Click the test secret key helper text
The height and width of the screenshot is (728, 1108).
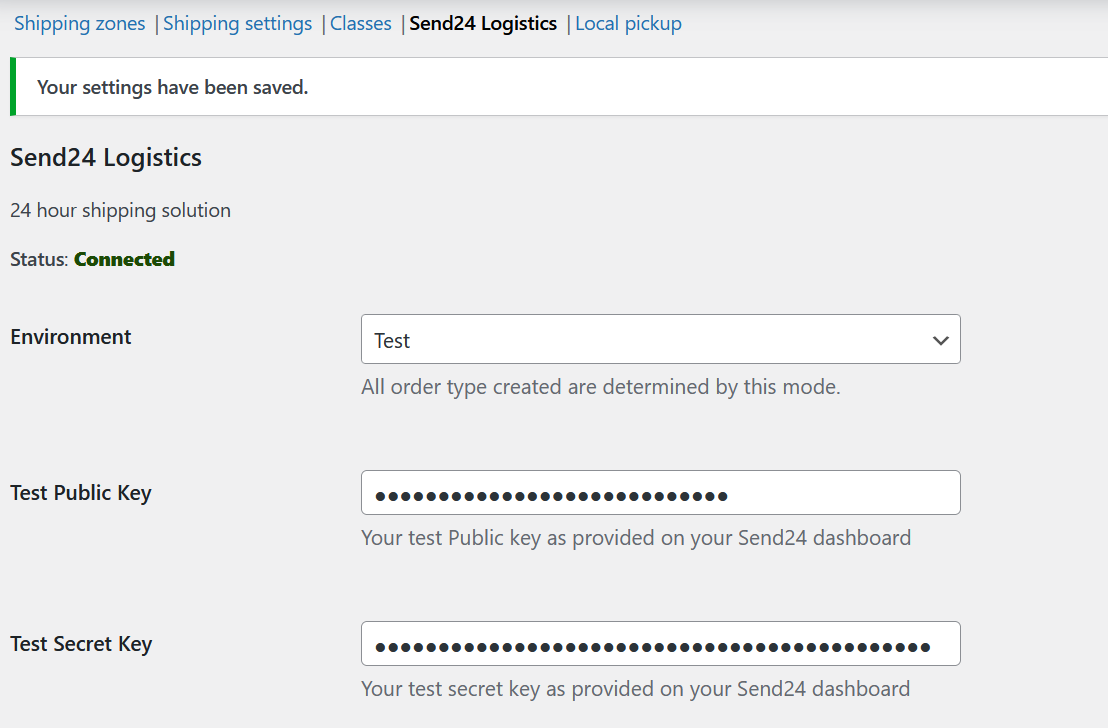(635, 688)
